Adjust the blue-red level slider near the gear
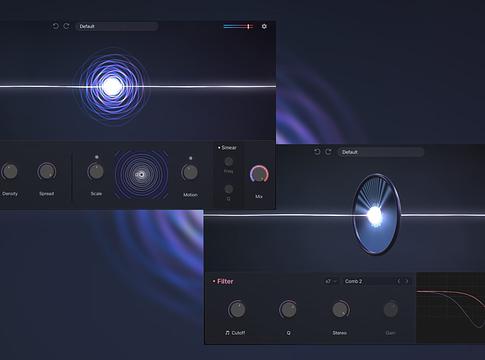Viewport: 485px width, 360px height. coord(238,26)
